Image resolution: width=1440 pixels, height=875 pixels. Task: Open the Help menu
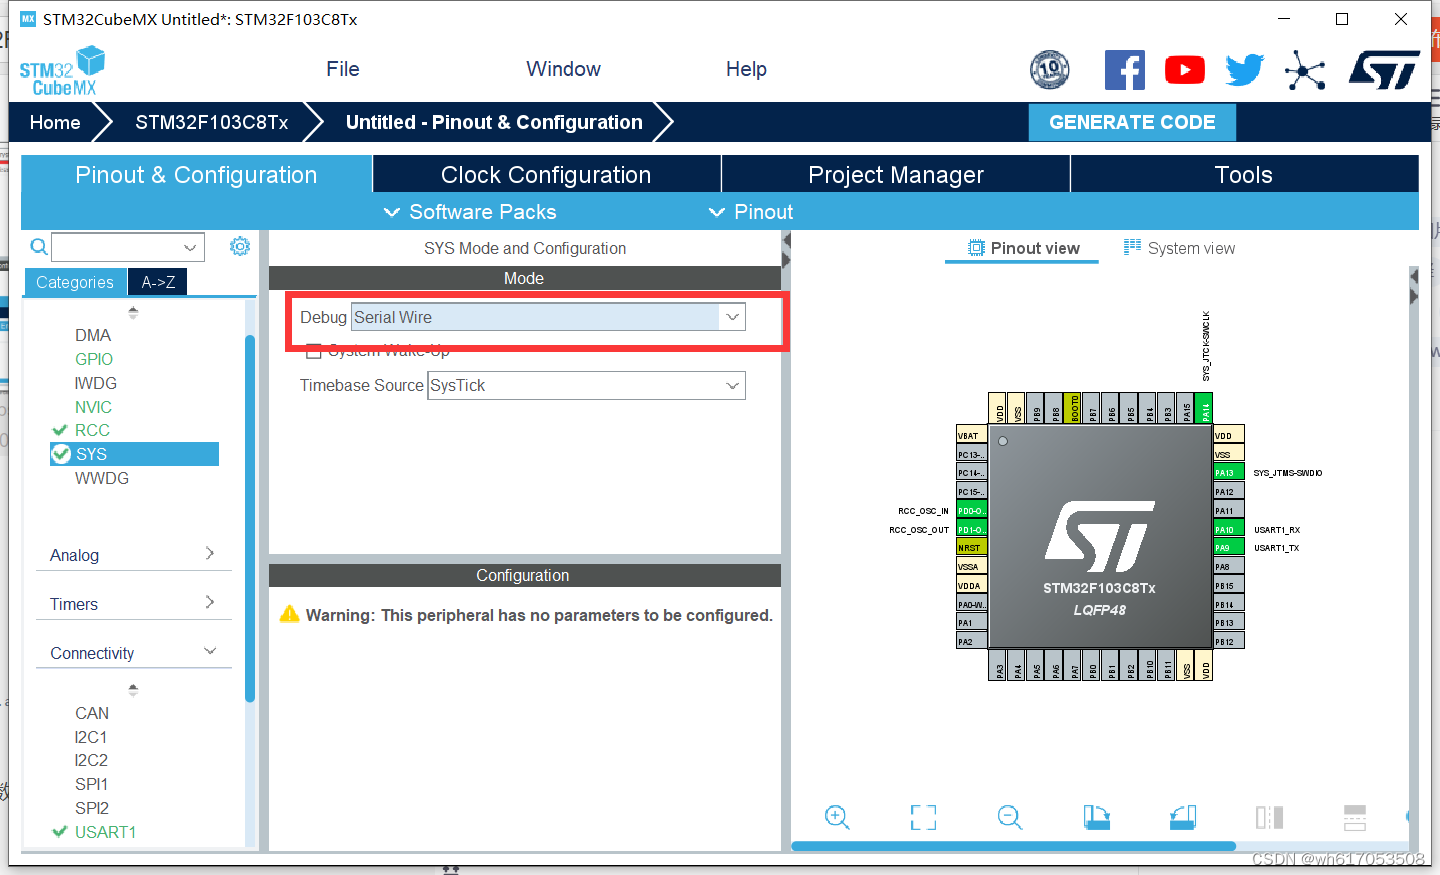pos(746,69)
